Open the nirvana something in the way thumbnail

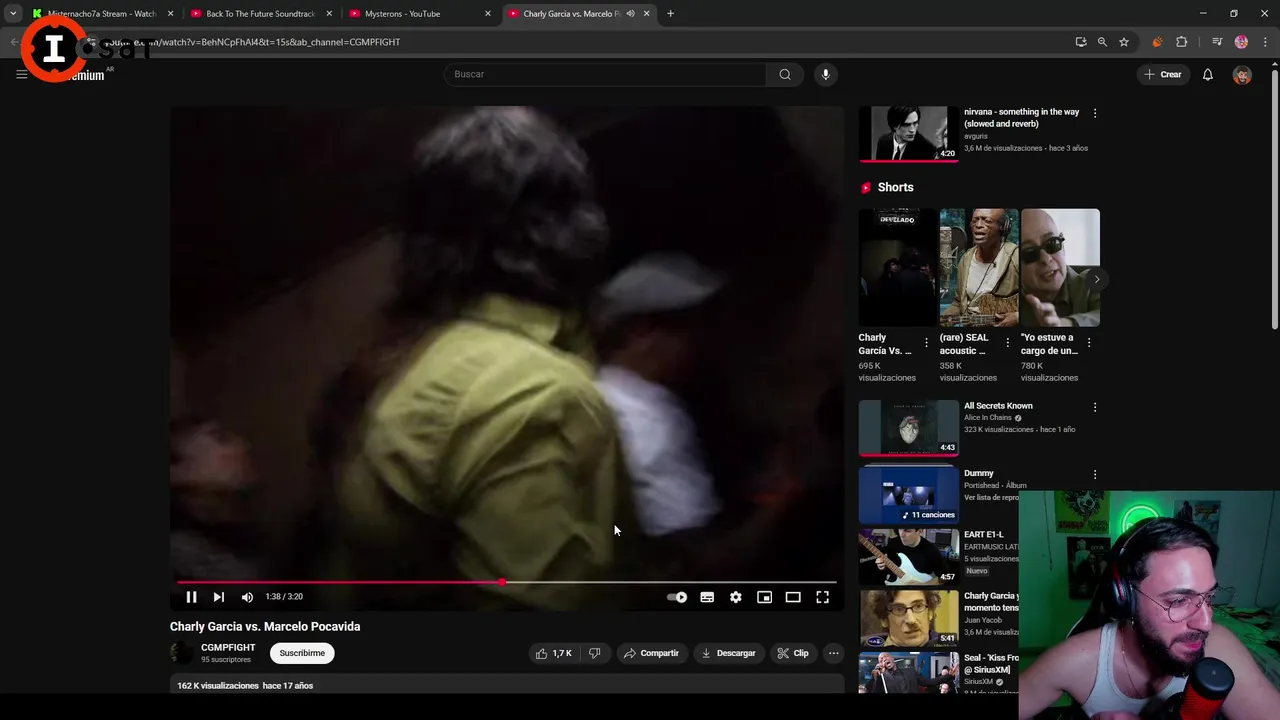coord(908,133)
